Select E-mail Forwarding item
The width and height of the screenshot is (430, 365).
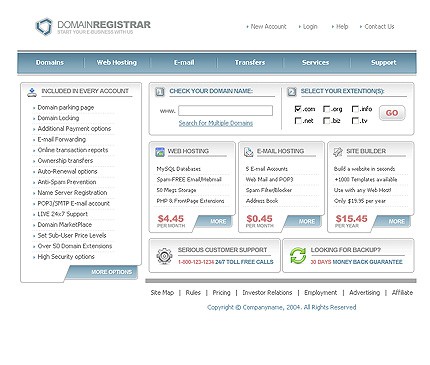point(61,139)
